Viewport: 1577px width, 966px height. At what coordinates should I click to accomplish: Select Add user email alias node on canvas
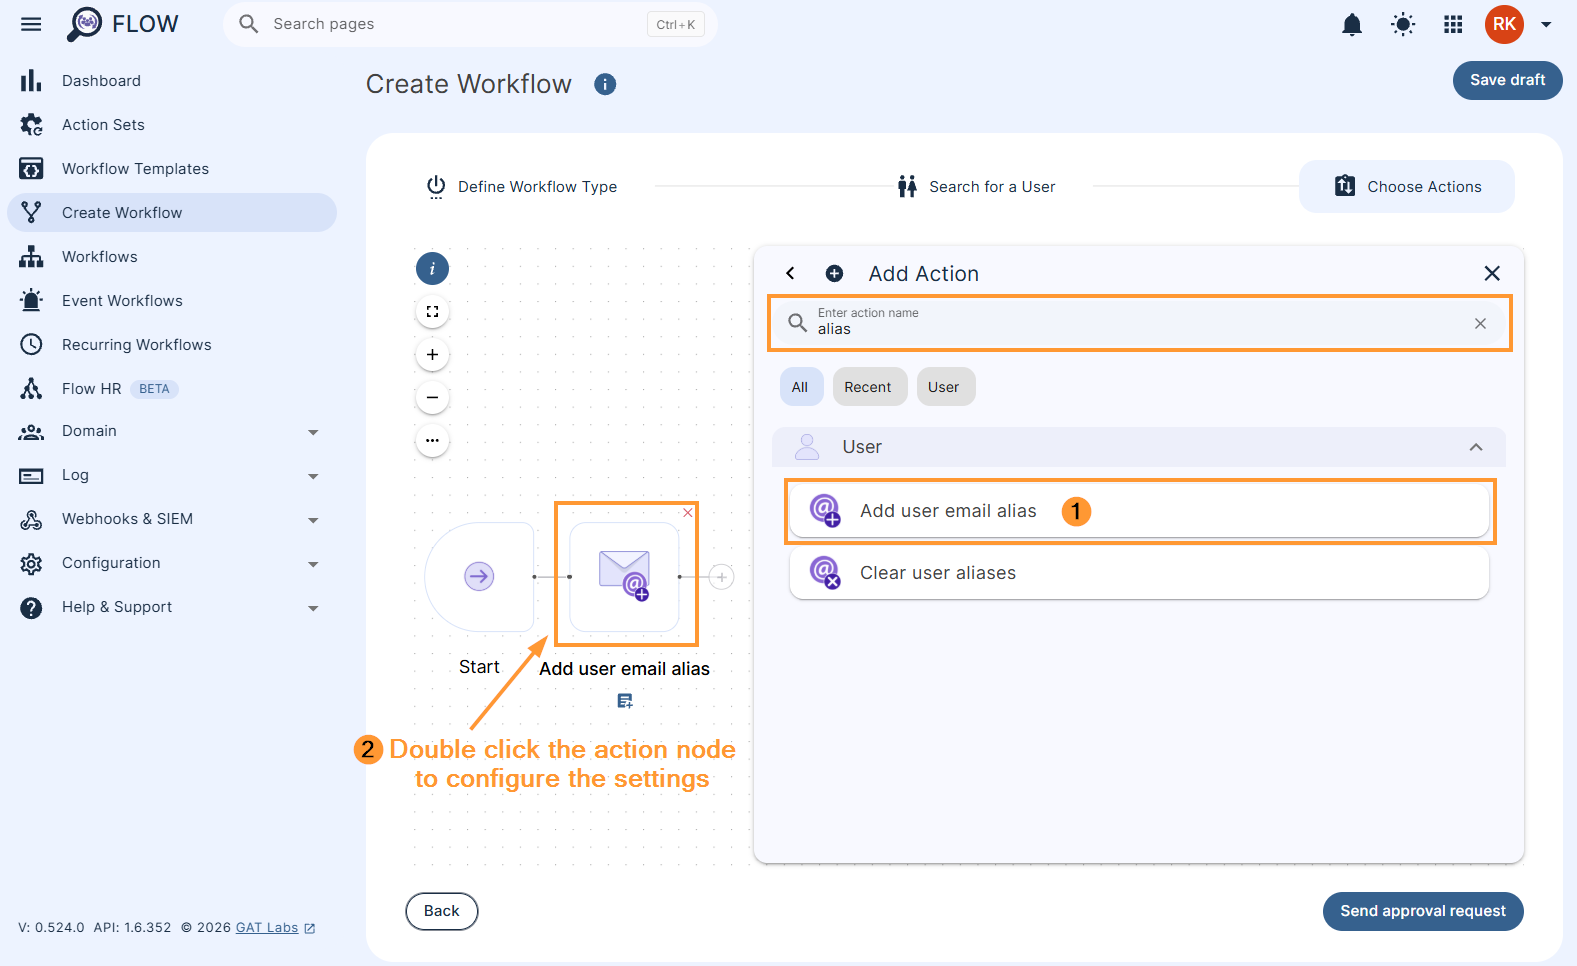coord(624,577)
